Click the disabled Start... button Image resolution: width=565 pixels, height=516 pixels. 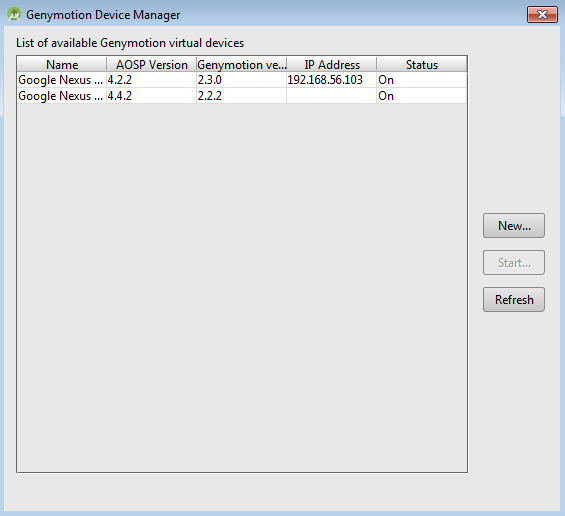click(513, 263)
